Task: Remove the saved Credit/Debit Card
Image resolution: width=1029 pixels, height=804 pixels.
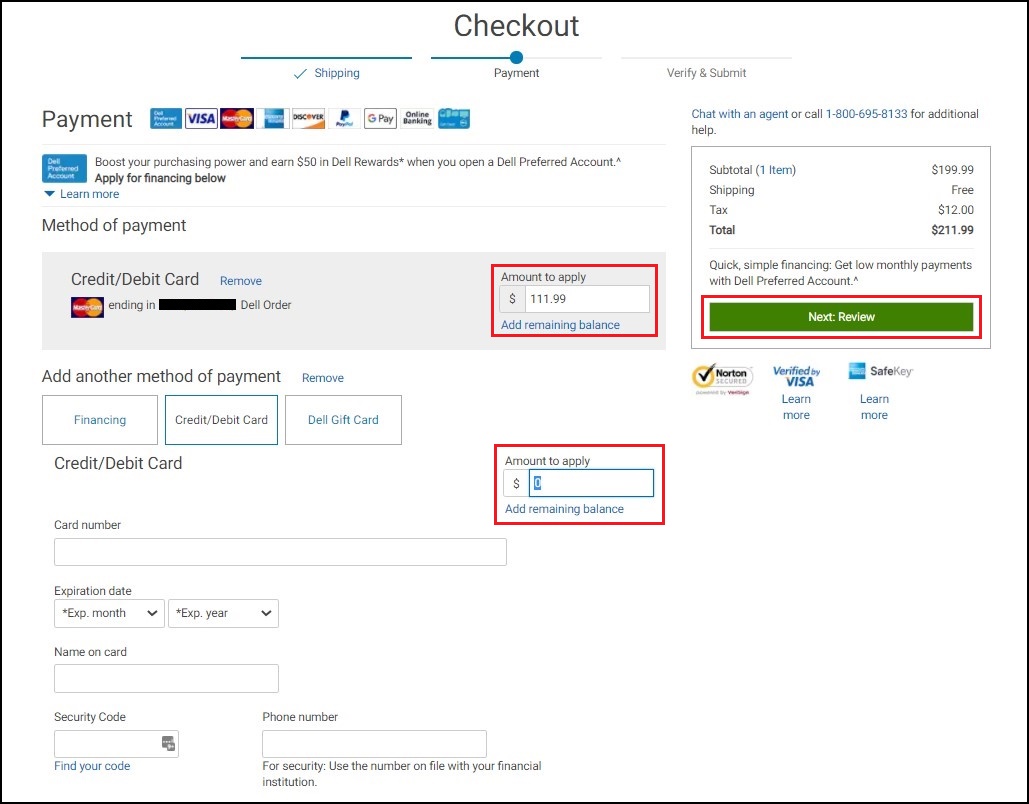Action: pyautogui.click(x=240, y=281)
